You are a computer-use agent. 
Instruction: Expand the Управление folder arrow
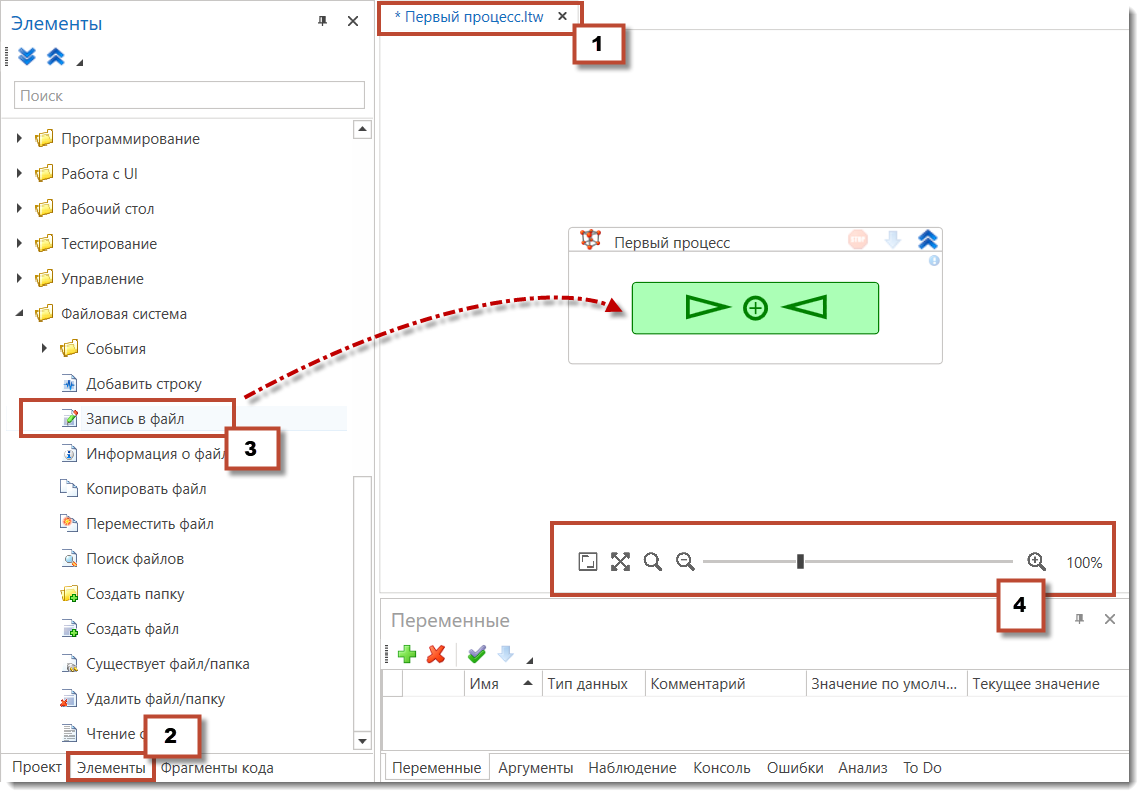pyautogui.click(x=19, y=278)
